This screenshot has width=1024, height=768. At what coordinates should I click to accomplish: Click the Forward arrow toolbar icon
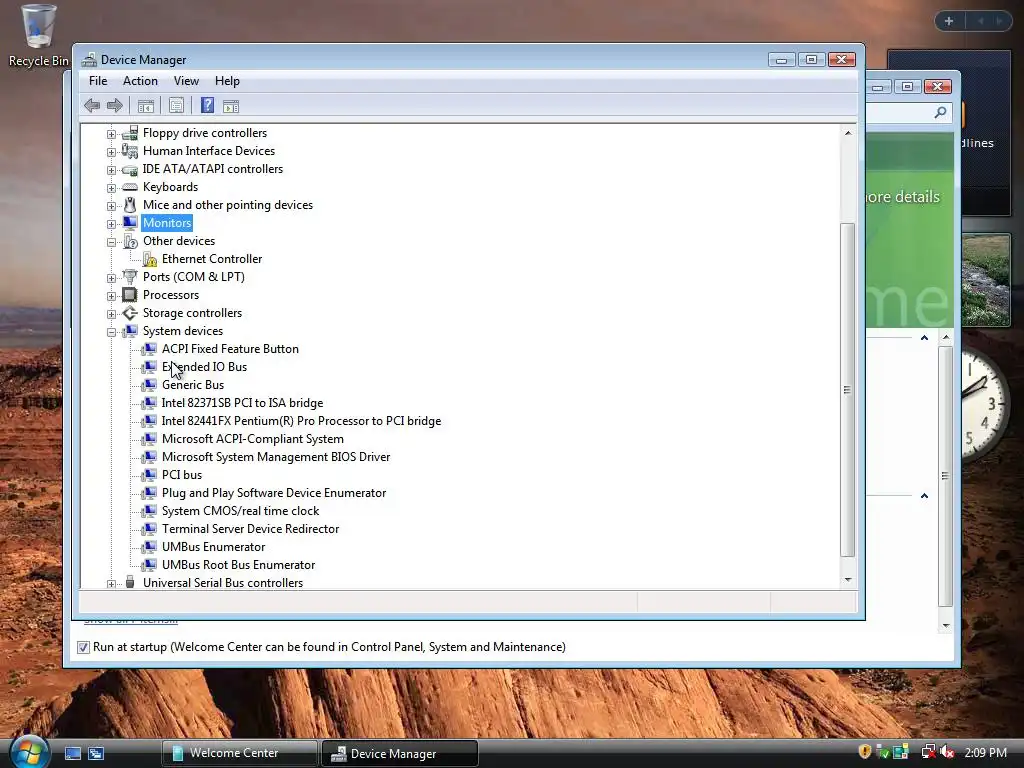coord(115,105)
